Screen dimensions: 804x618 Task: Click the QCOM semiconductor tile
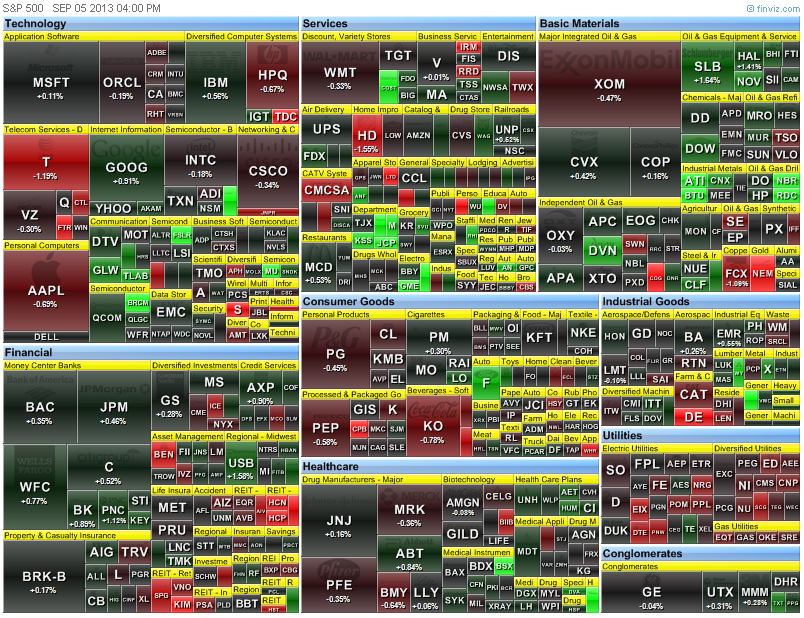tap(107, 318)
